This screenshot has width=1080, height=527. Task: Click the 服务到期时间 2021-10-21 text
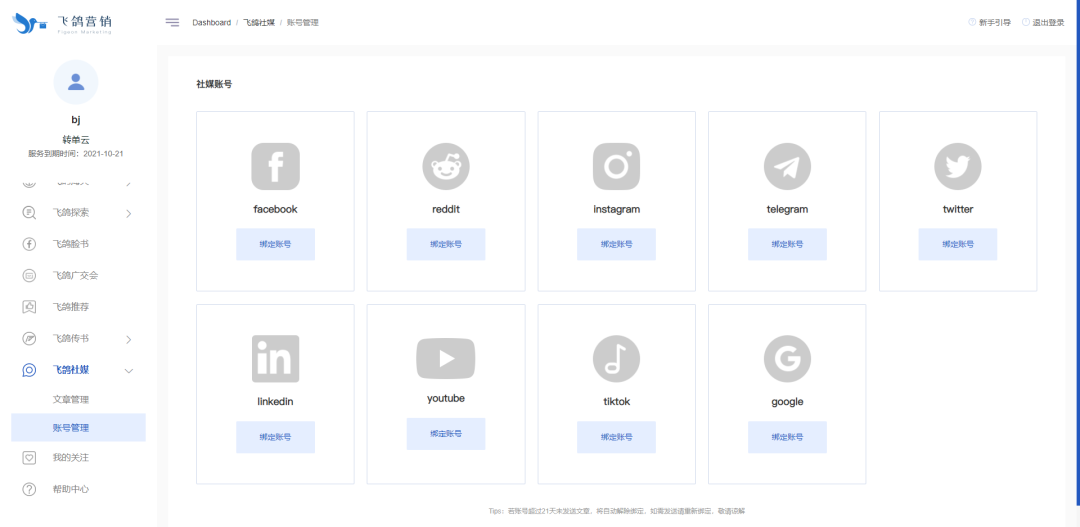(76, 154)
